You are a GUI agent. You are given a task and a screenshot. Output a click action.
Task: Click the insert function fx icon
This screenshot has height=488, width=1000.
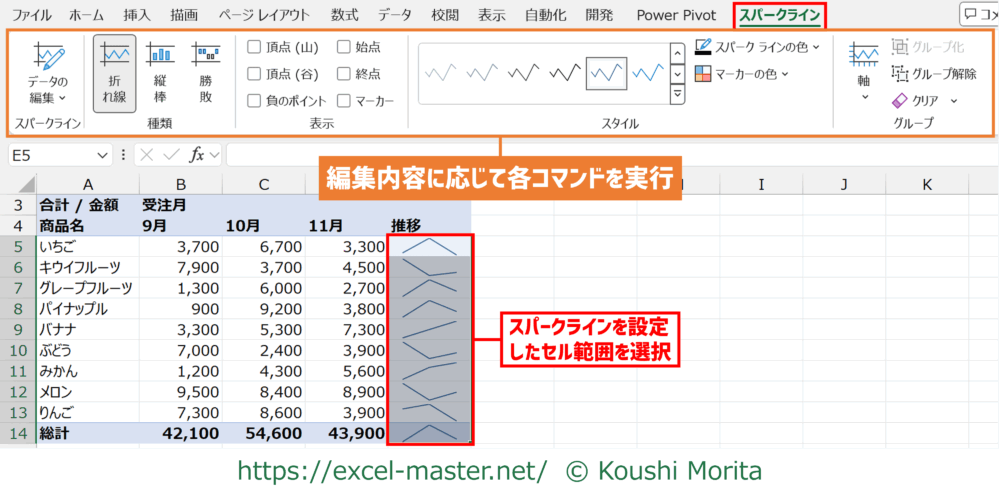[x=197, y=155]
